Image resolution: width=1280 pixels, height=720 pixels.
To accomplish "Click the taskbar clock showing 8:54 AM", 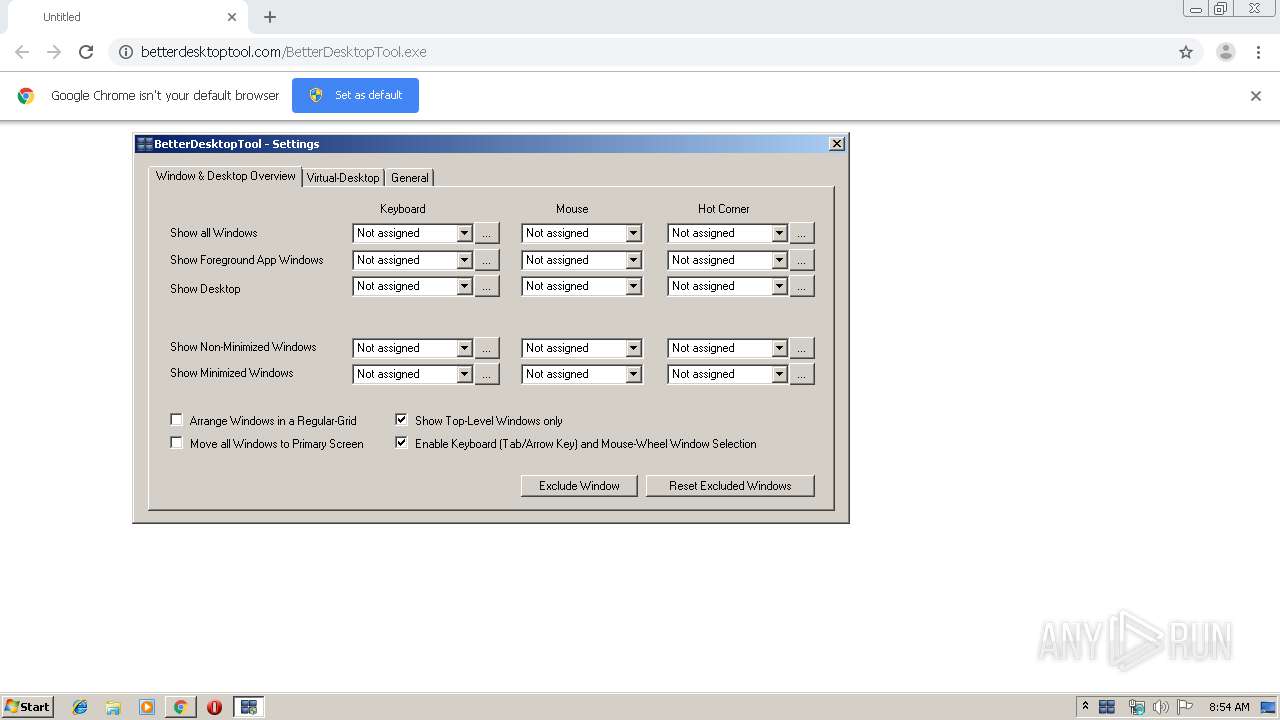I will (x=1229, y=707).
